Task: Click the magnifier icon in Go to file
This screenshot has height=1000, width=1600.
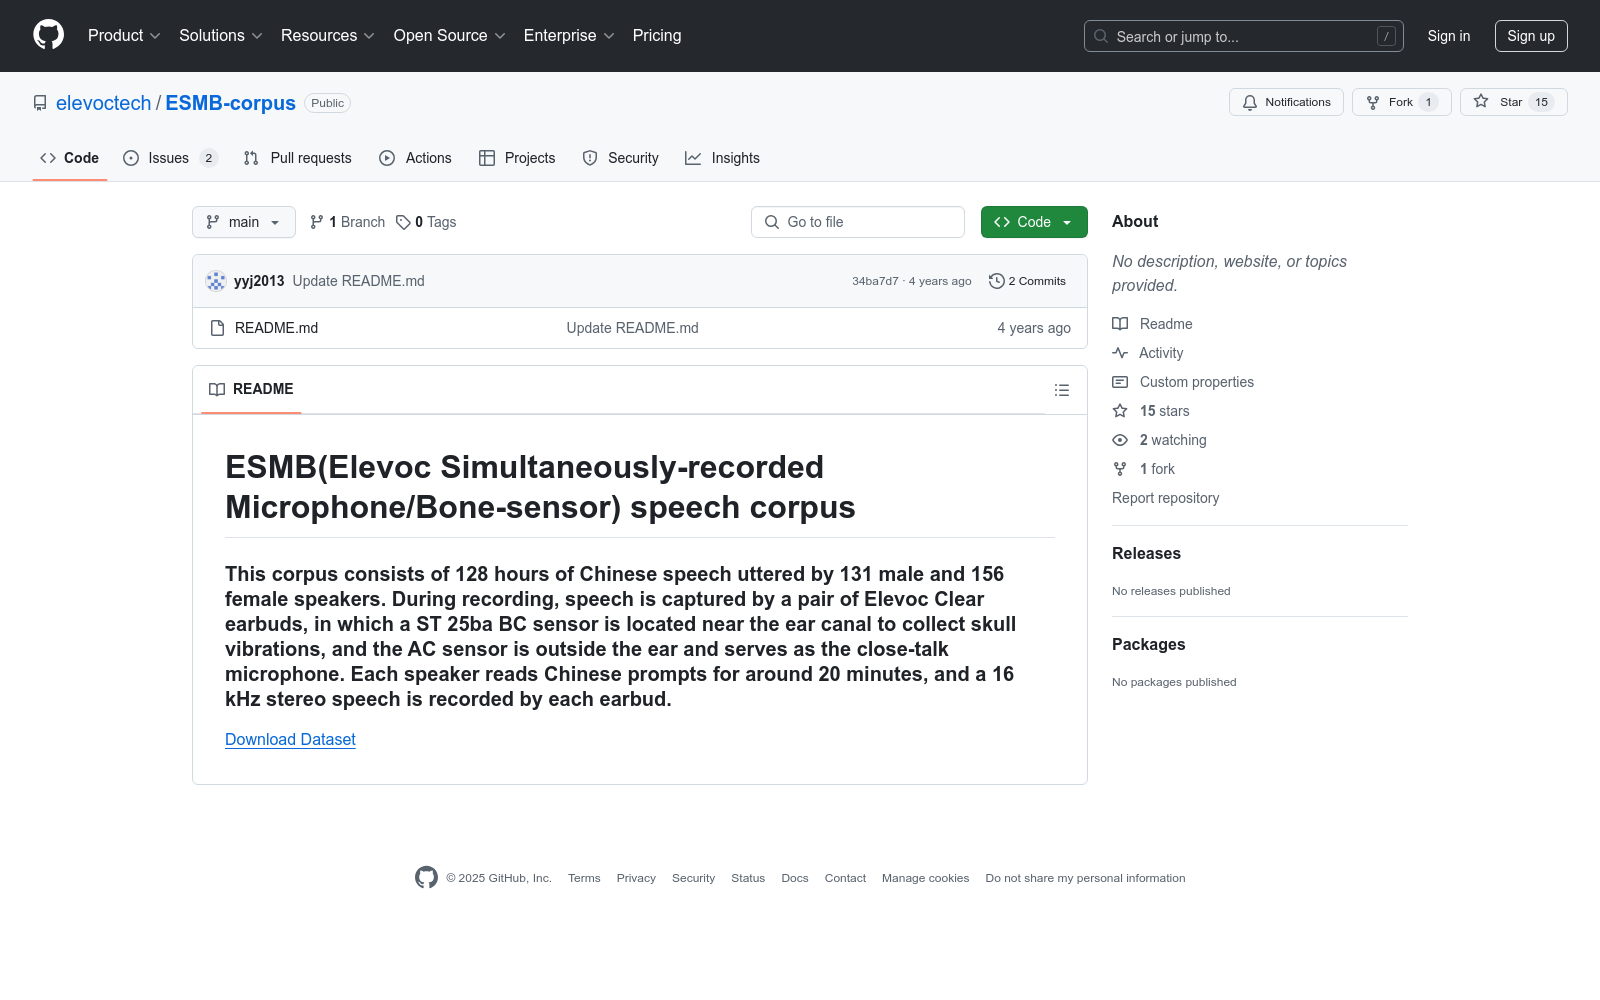Action: 772,222
